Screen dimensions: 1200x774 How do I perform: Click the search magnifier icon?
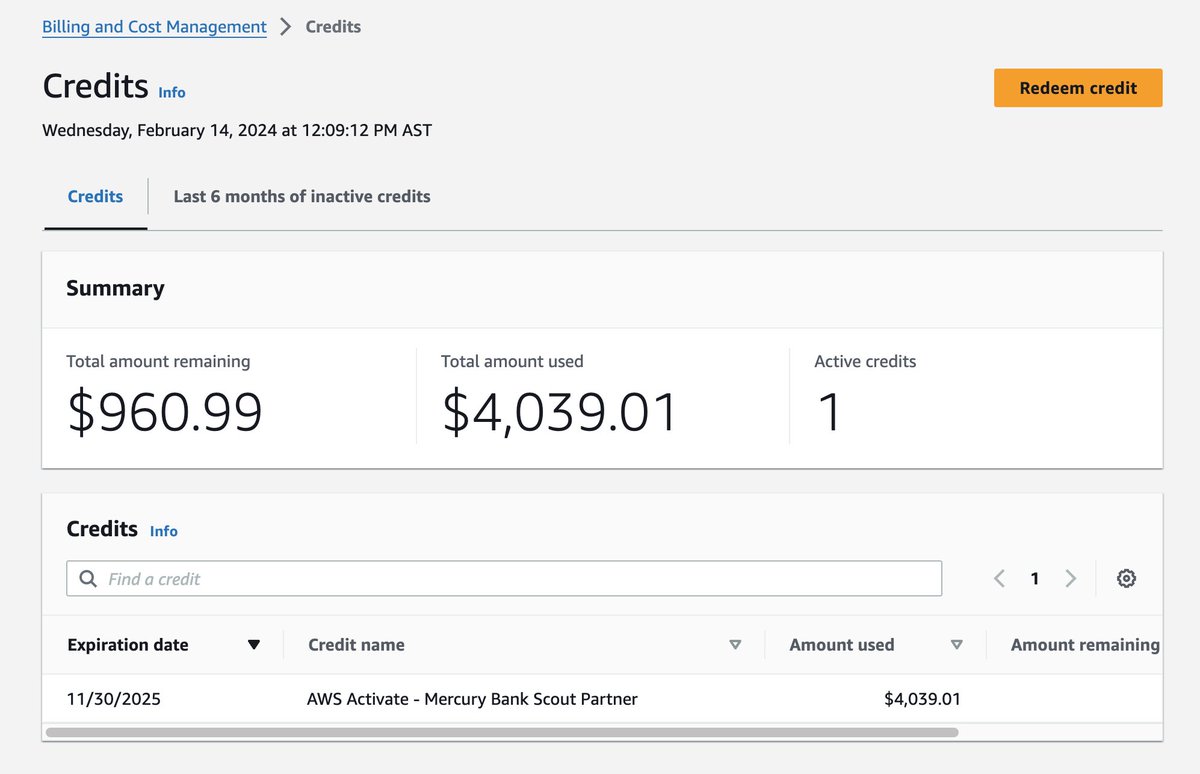point(88,579)
